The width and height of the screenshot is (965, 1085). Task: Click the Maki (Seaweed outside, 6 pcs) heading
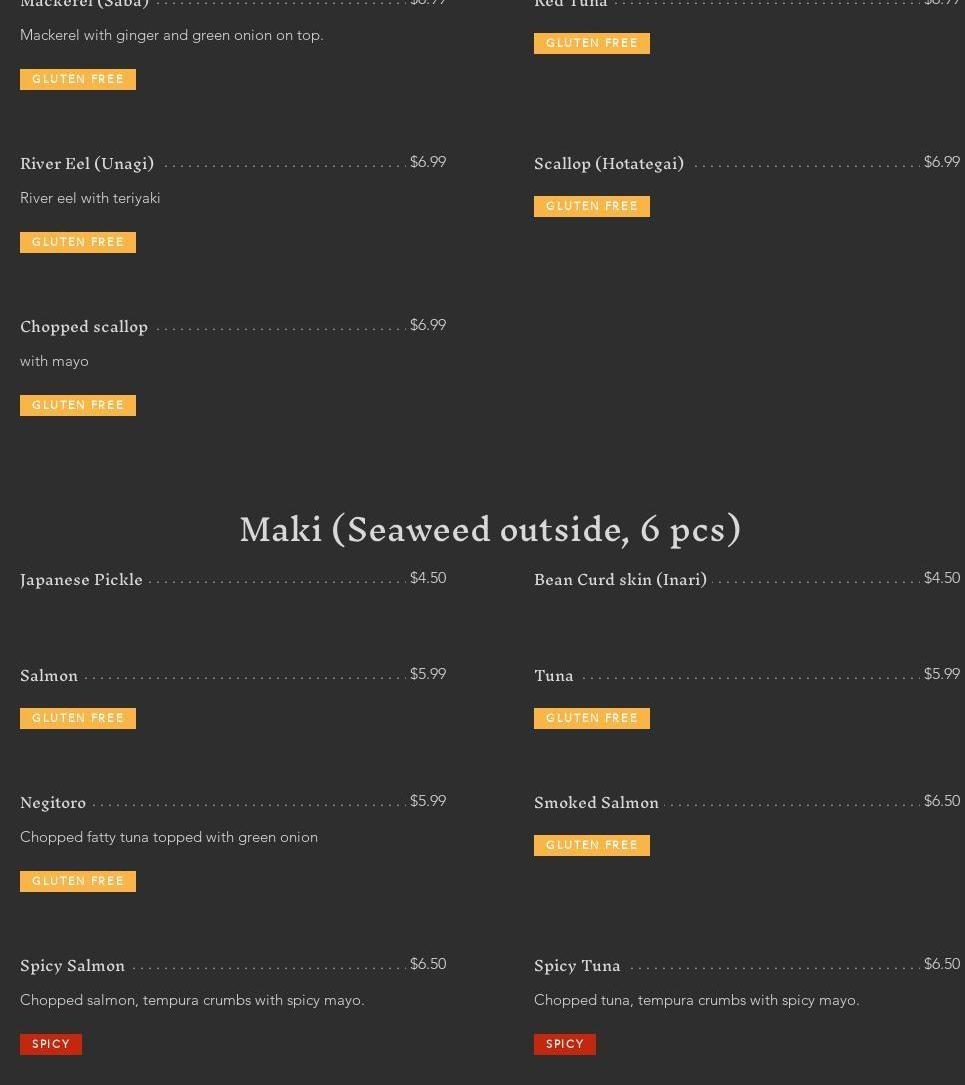coord(490,529)
